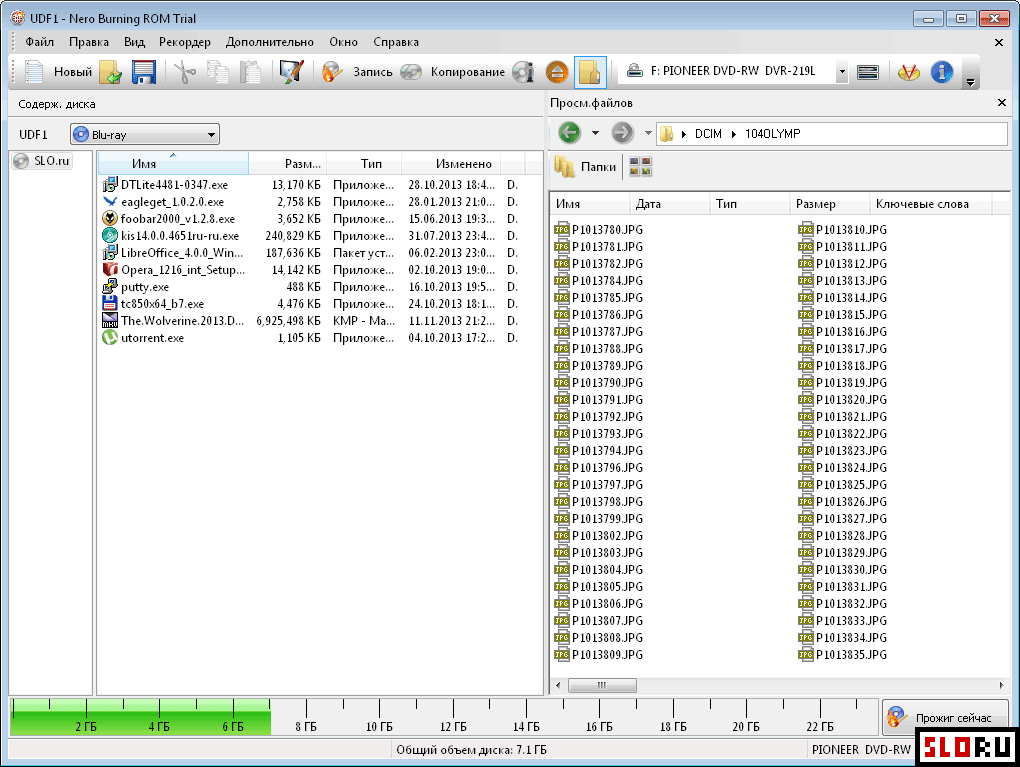Select P1013835.JPG in file browser
1020x767 pixels.
[843, 654]
